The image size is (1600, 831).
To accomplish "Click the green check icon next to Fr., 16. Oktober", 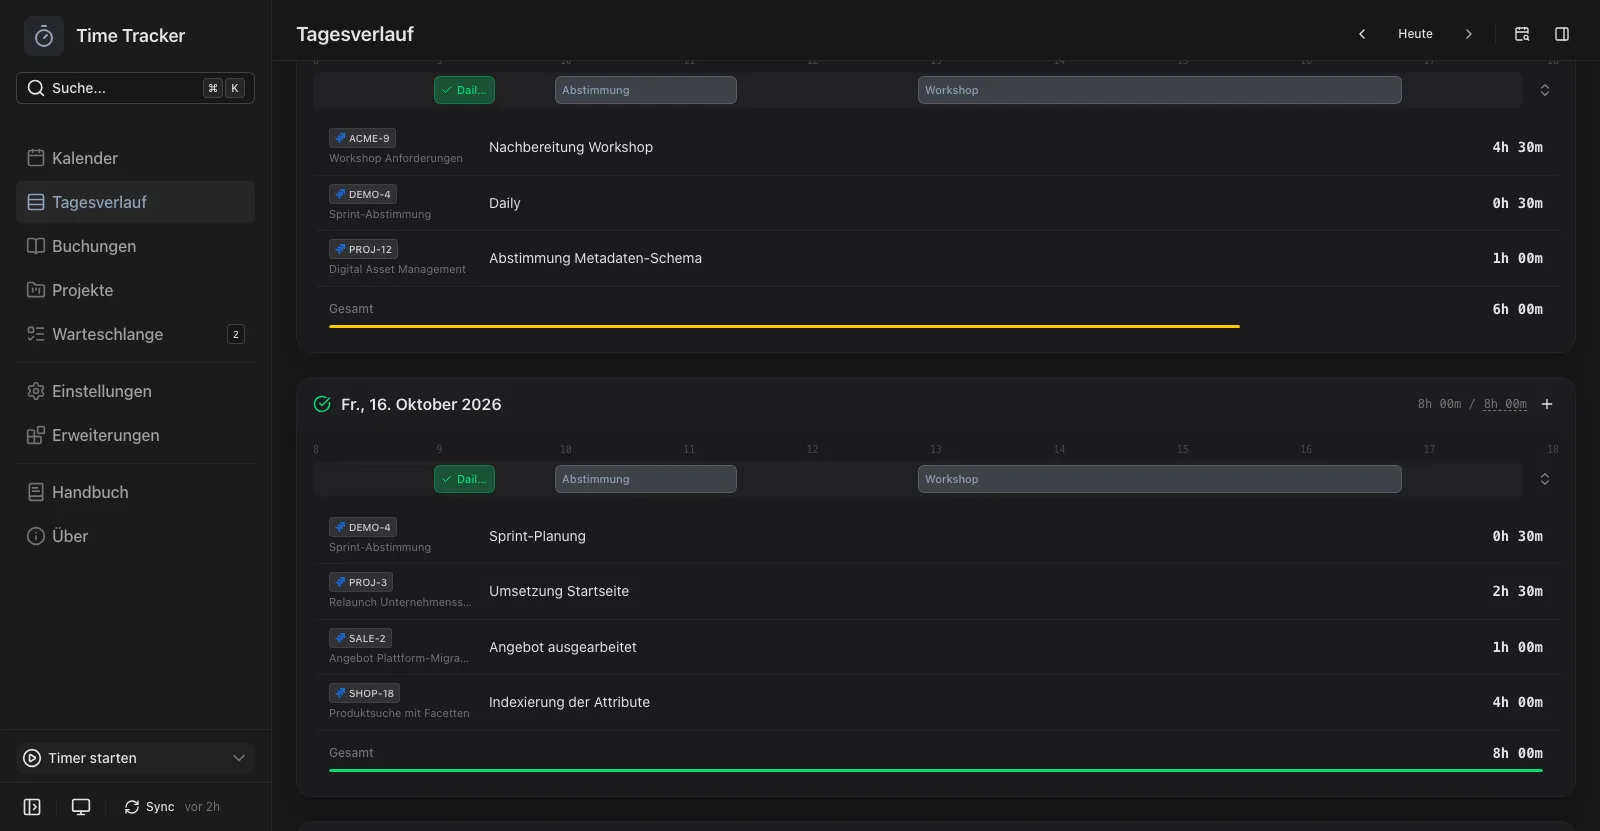I will click(x=322, y=404).
